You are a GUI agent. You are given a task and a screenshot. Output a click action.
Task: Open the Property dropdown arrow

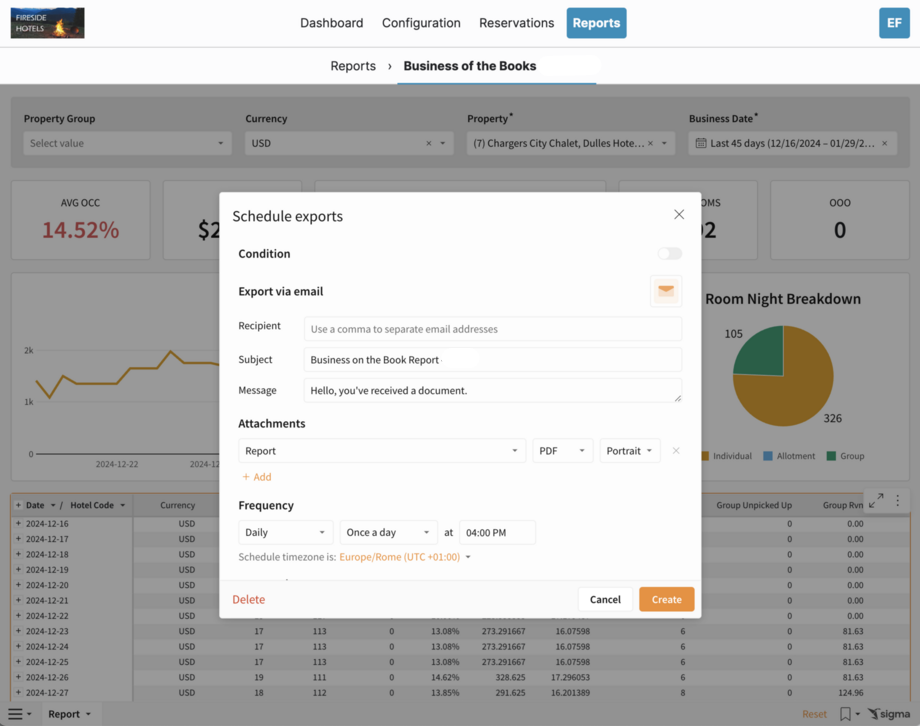664,143
